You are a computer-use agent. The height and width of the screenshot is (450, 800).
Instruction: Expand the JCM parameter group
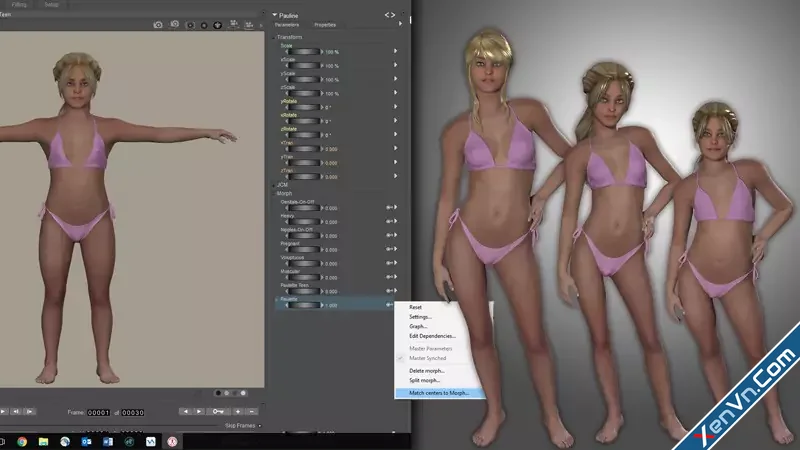(x=274, y=185)
